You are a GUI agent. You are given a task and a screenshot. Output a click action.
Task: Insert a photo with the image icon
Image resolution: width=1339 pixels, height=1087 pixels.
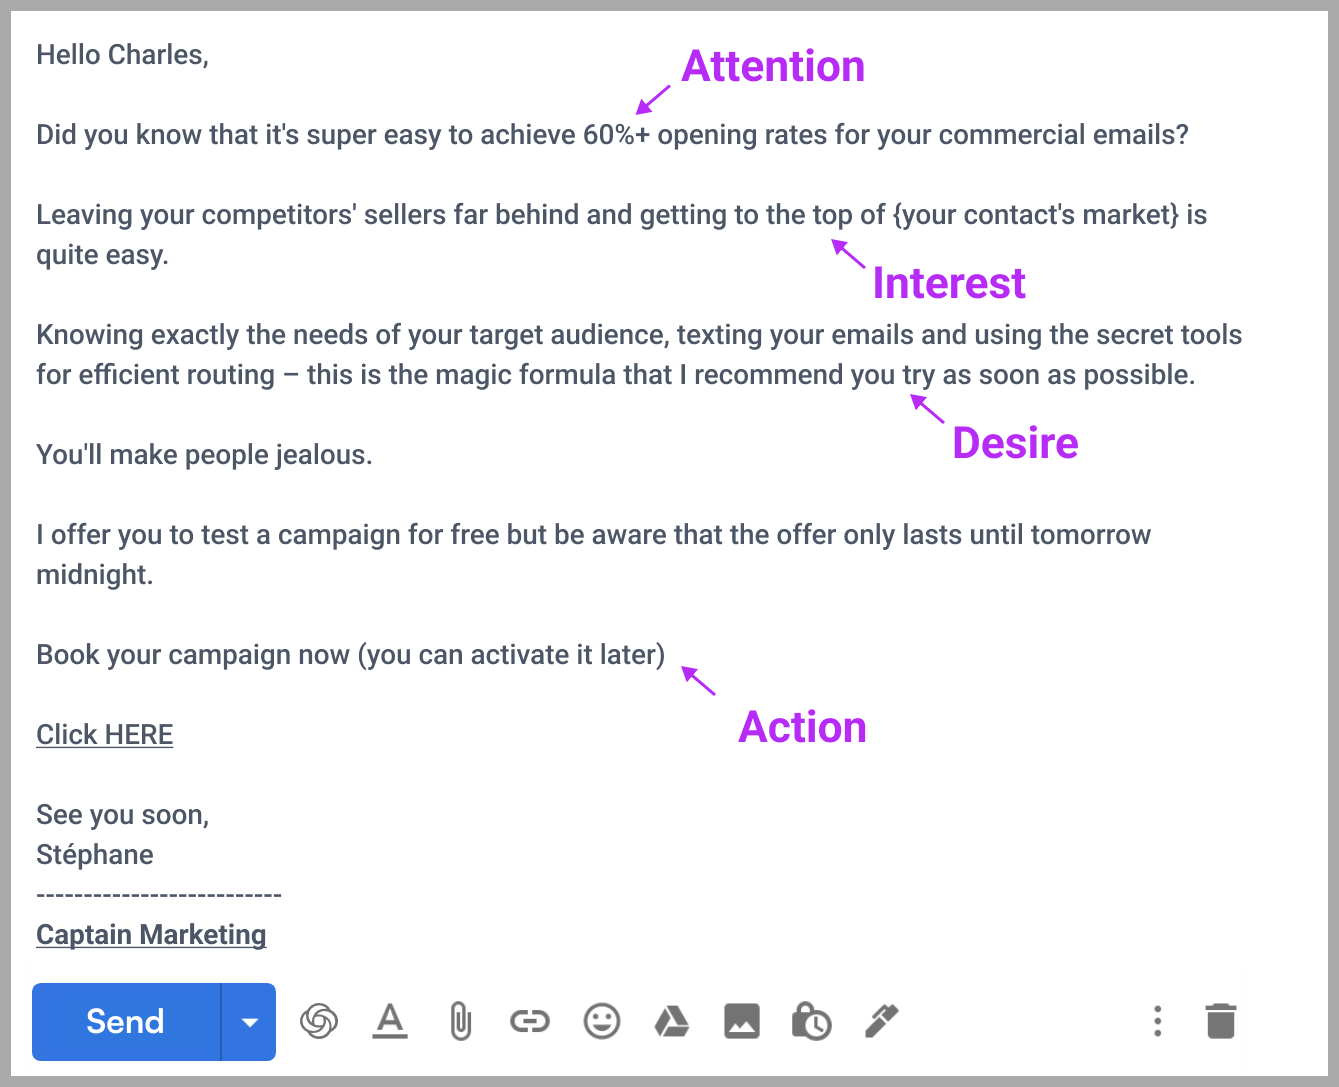tap(742, 1021)
